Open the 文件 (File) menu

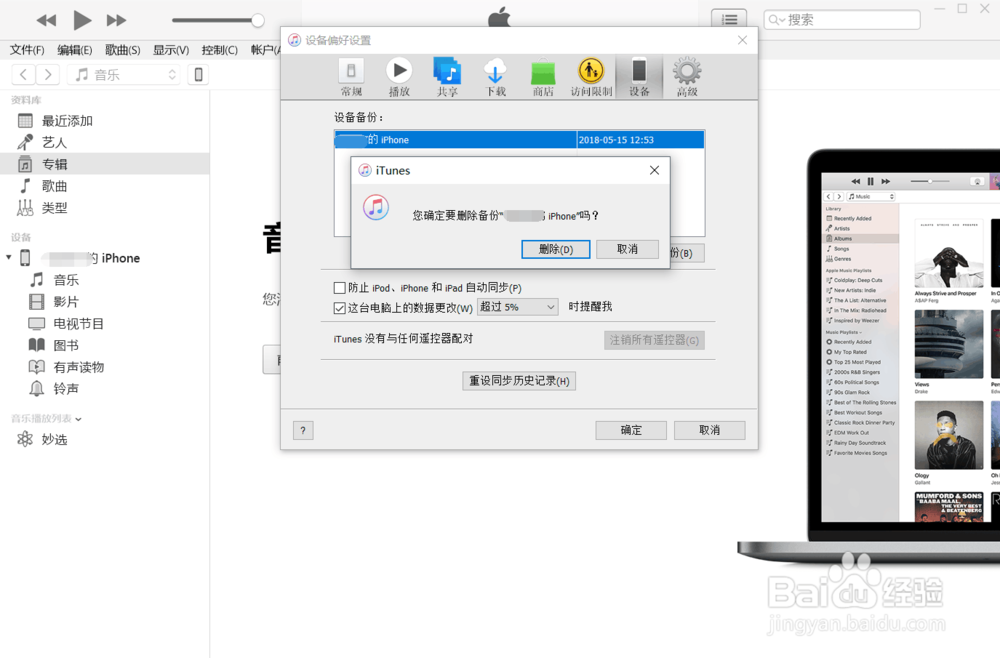(25, 49)
